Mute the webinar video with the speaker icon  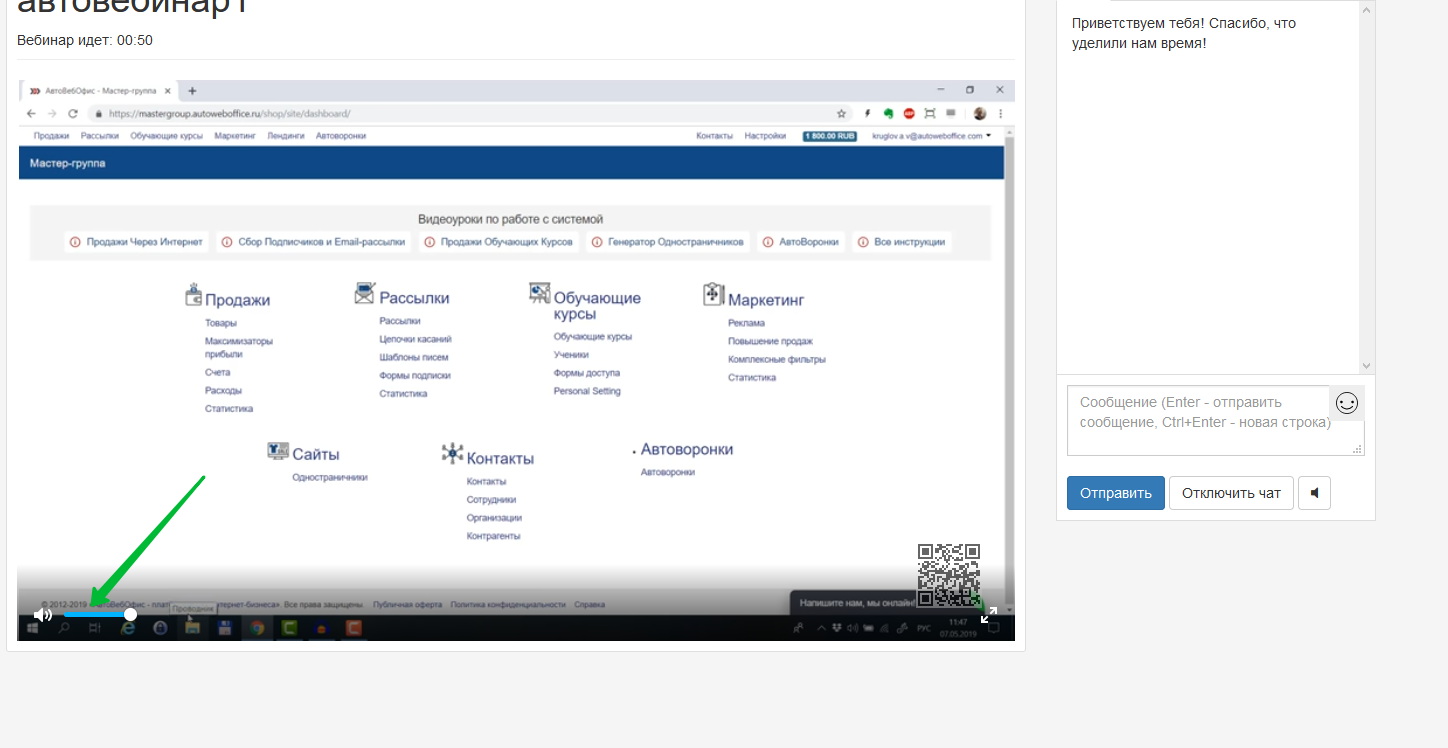pos(42,615)
